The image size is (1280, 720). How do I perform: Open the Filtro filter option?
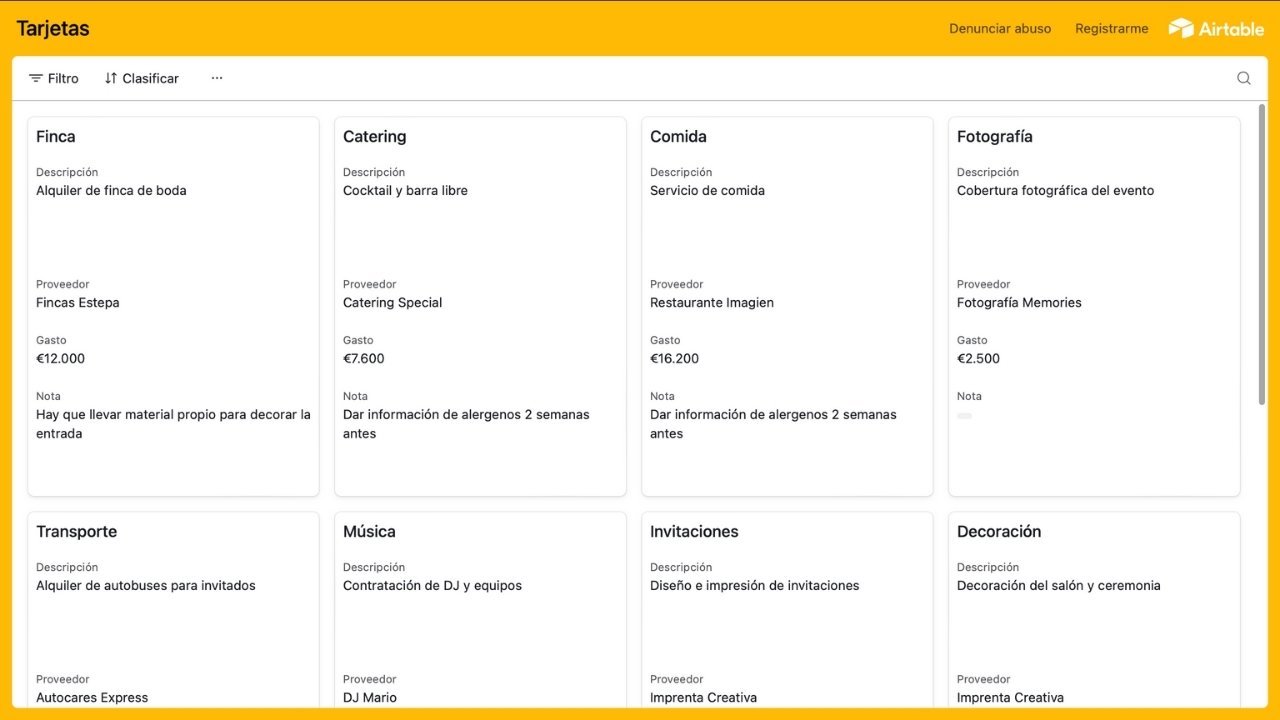coord(54,78)
